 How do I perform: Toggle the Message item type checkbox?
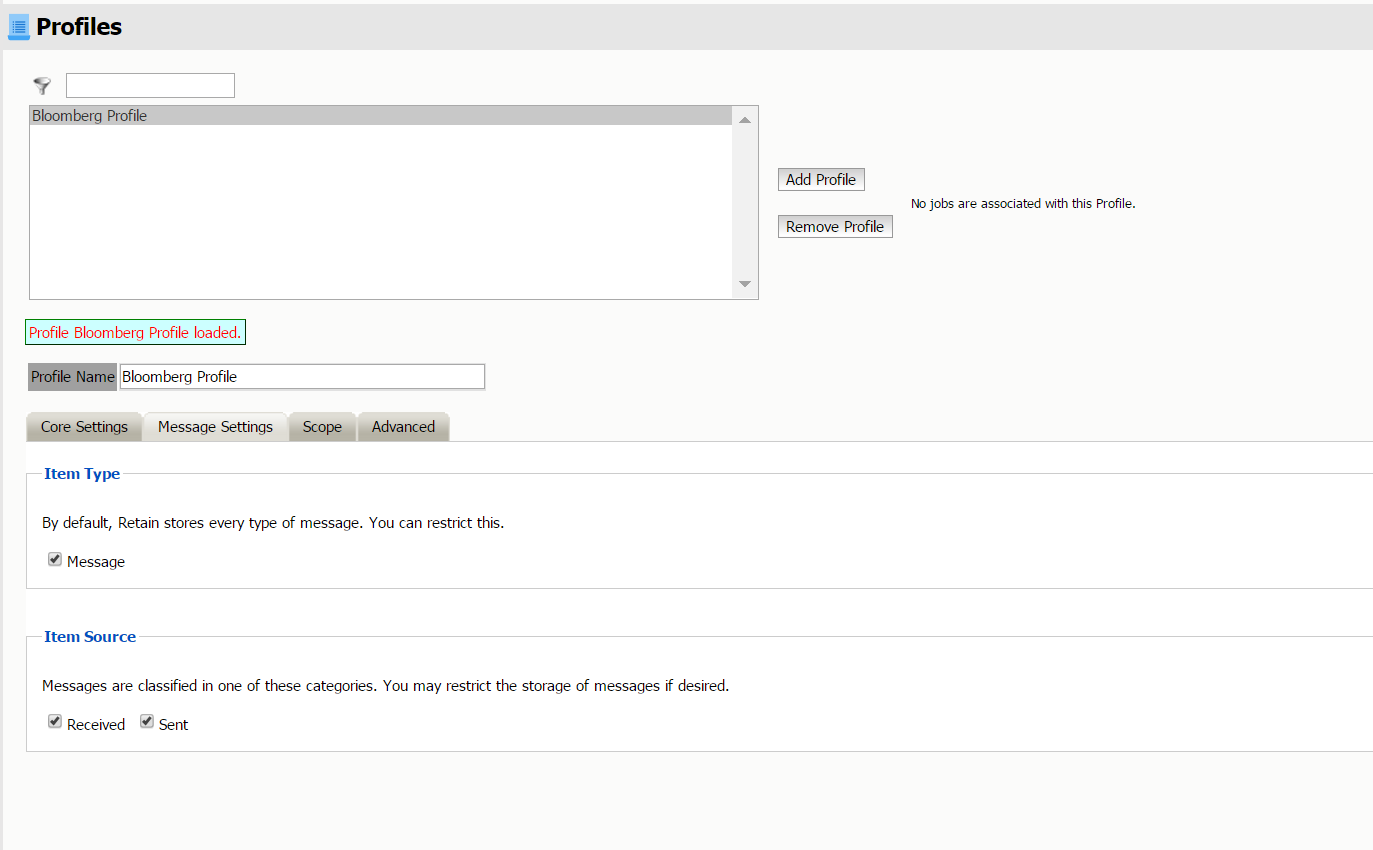(x=55, y=560)
